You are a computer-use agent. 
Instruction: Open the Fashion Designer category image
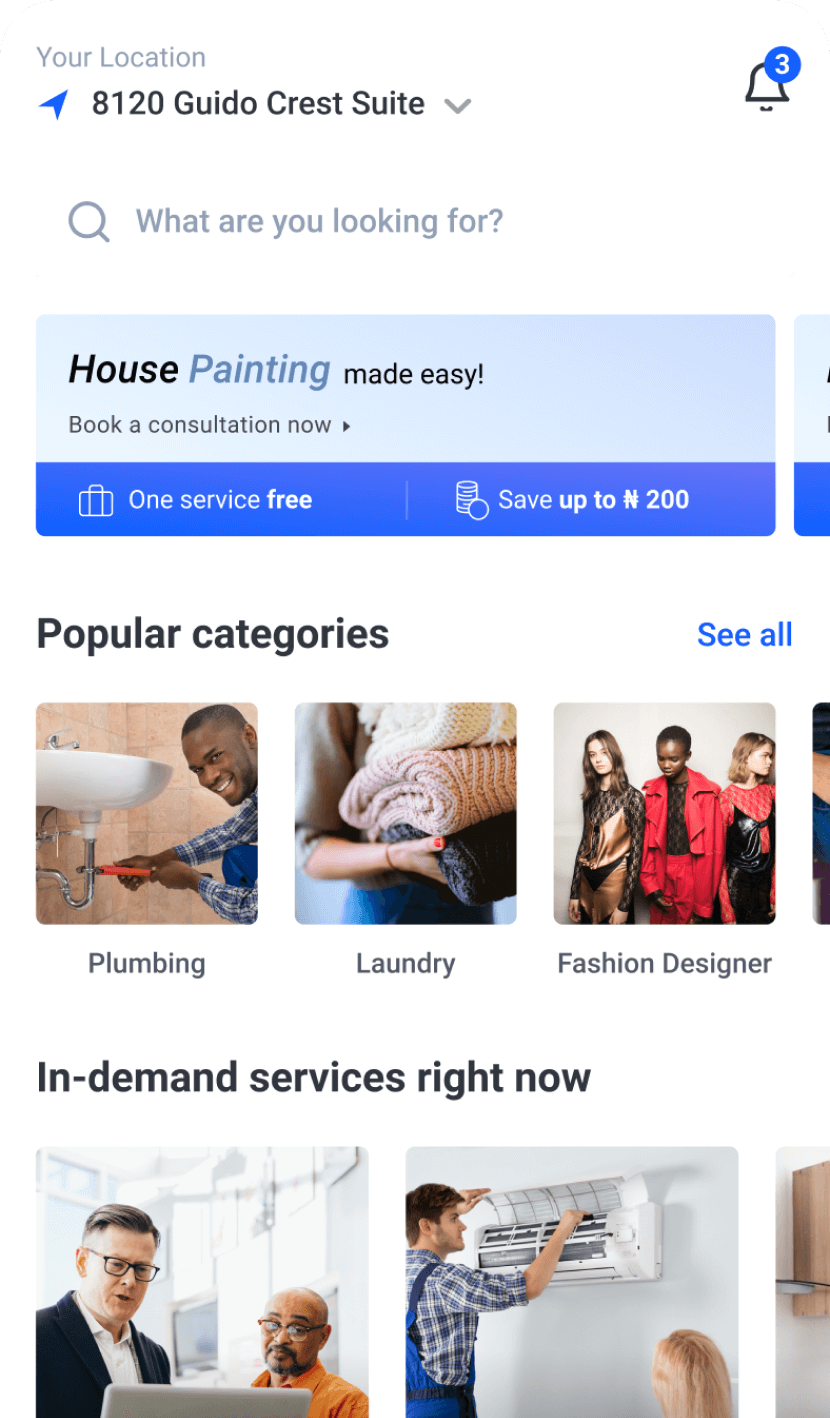click(665, 813)
